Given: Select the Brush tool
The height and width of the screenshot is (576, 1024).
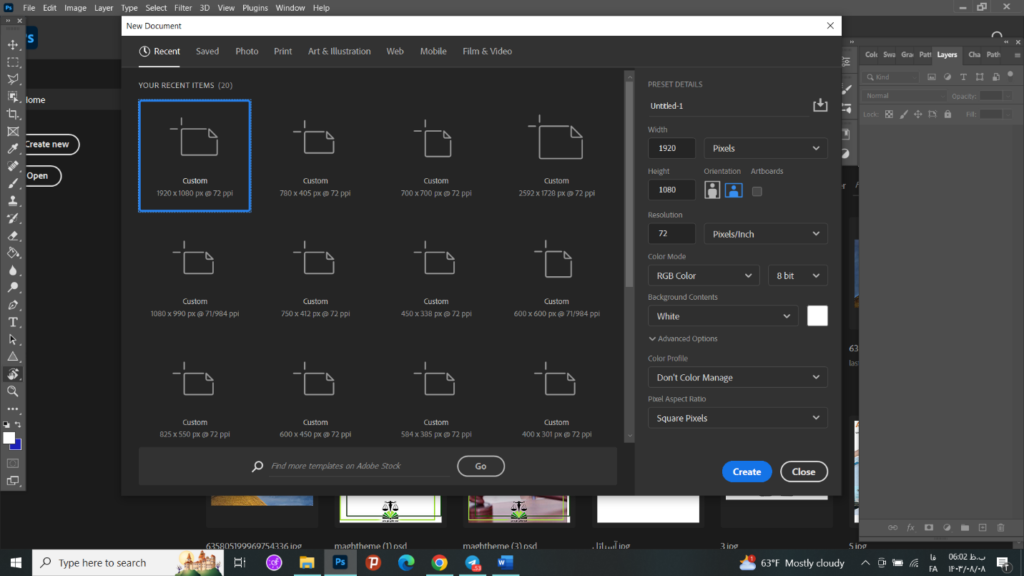Looking at the screenshot, I should (x=13, y=184).
